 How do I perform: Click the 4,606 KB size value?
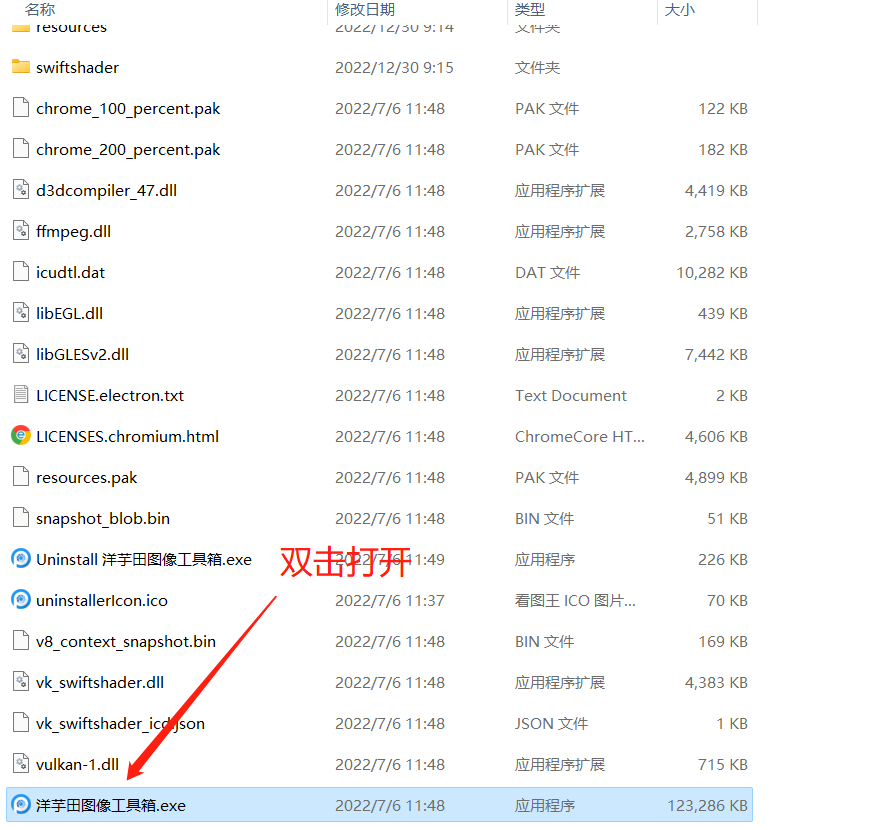coord(716,437)
